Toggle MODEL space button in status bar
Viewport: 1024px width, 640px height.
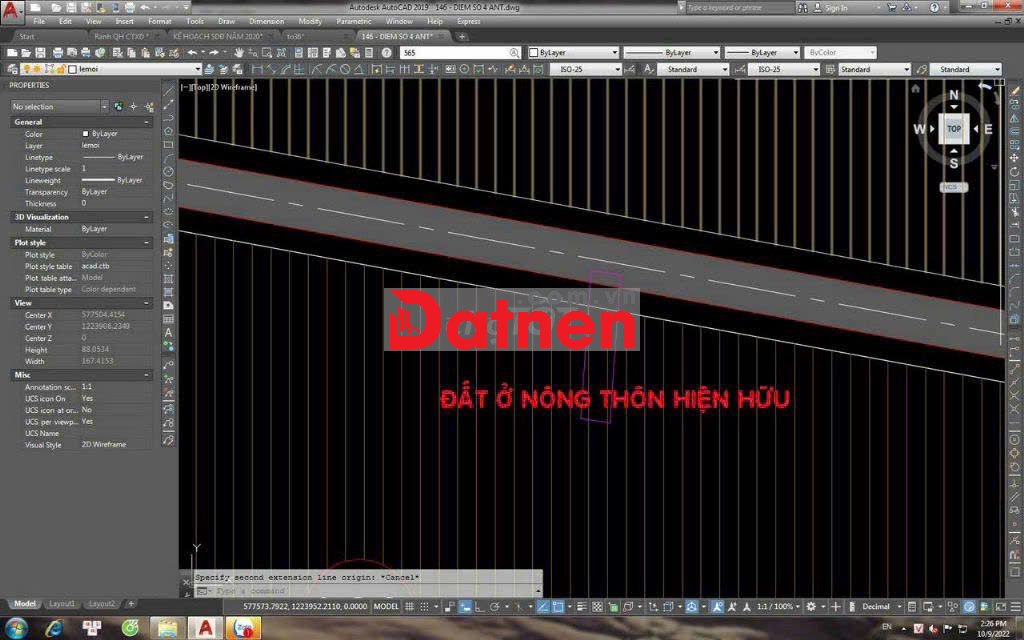[x=386, y=607]
